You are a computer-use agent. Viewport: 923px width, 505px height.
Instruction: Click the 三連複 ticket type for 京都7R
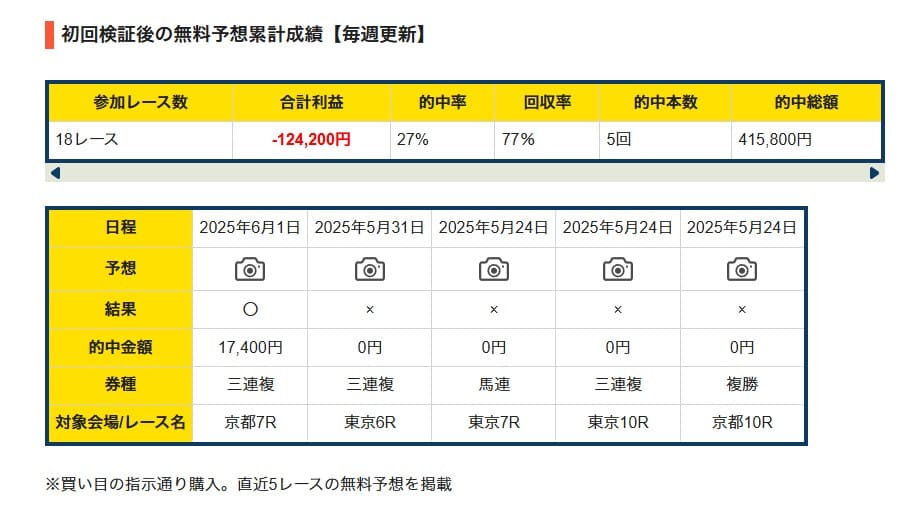tap(251, 385)
